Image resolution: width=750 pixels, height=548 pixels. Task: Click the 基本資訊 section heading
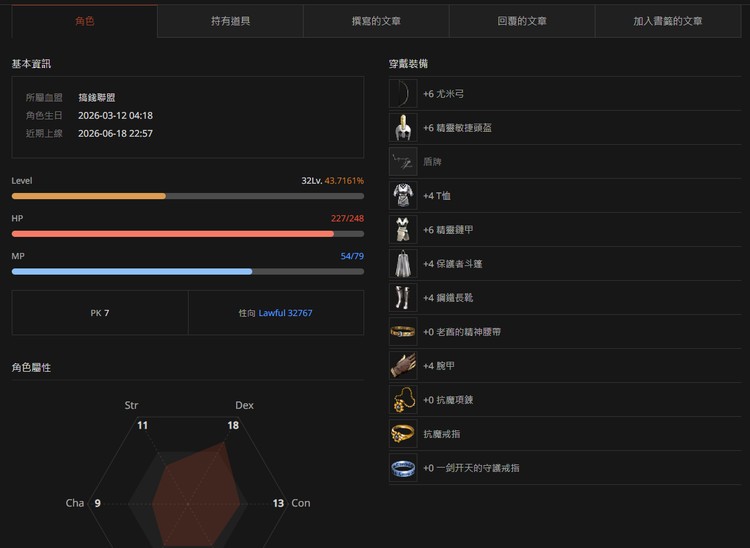click(31, 64)
